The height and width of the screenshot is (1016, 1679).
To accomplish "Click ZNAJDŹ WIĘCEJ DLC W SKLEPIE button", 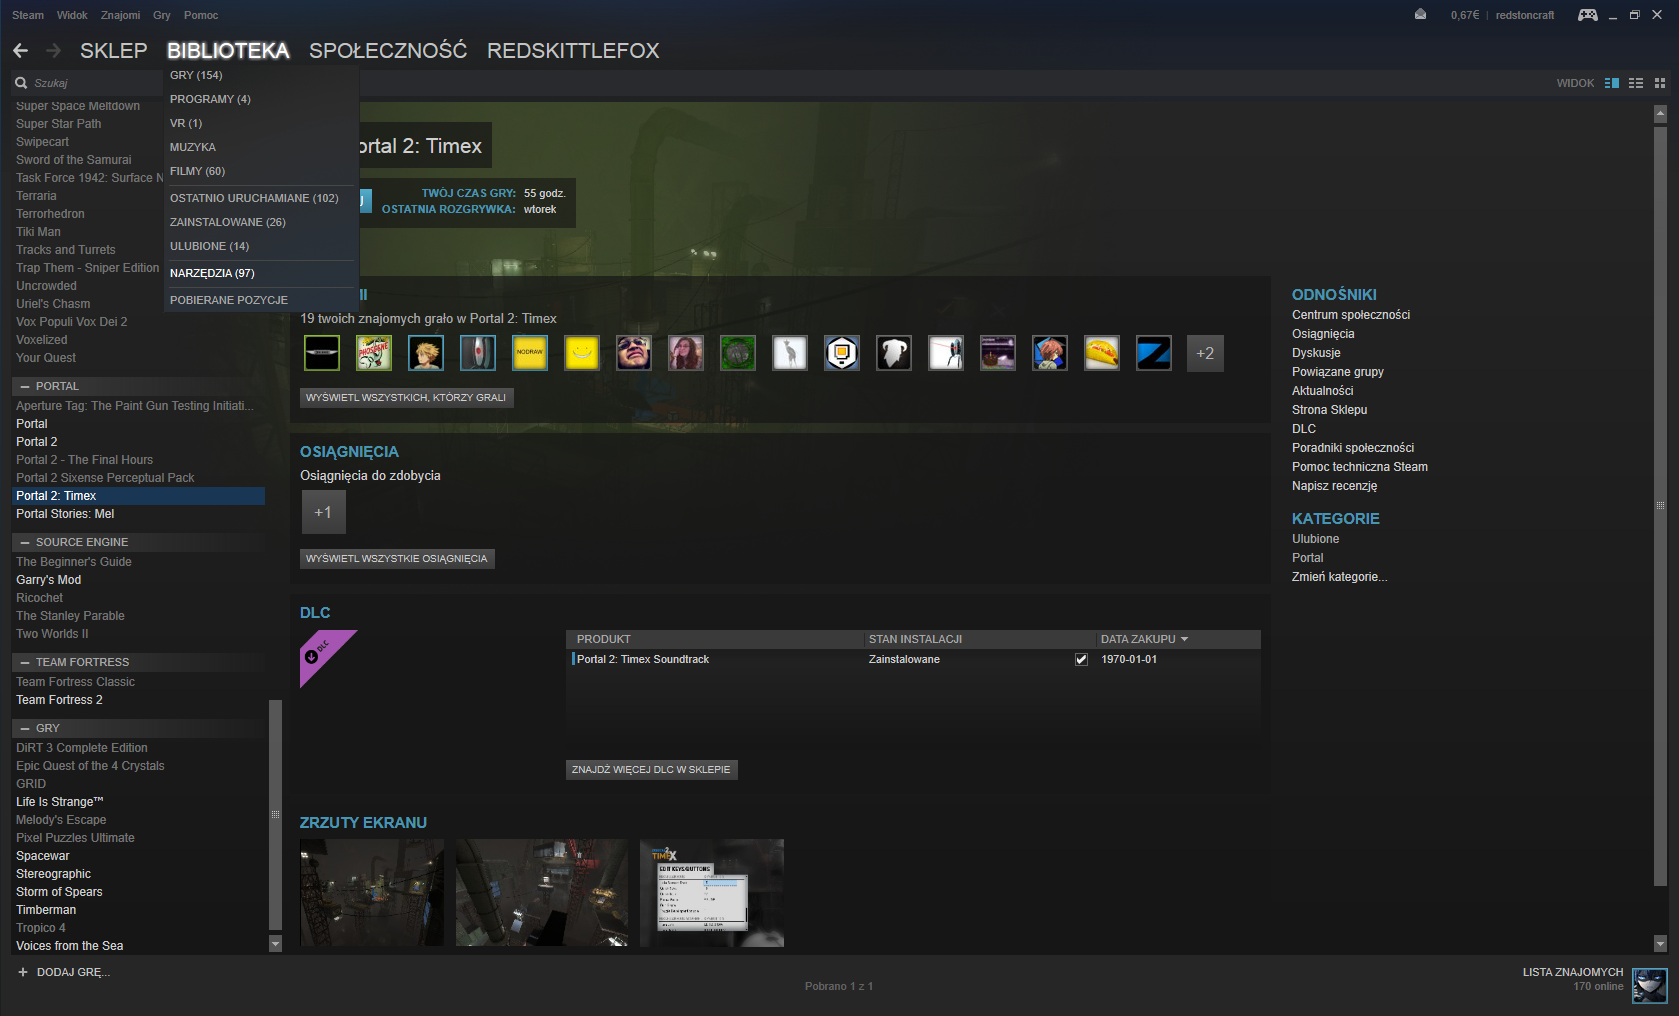I will point(651,770).
